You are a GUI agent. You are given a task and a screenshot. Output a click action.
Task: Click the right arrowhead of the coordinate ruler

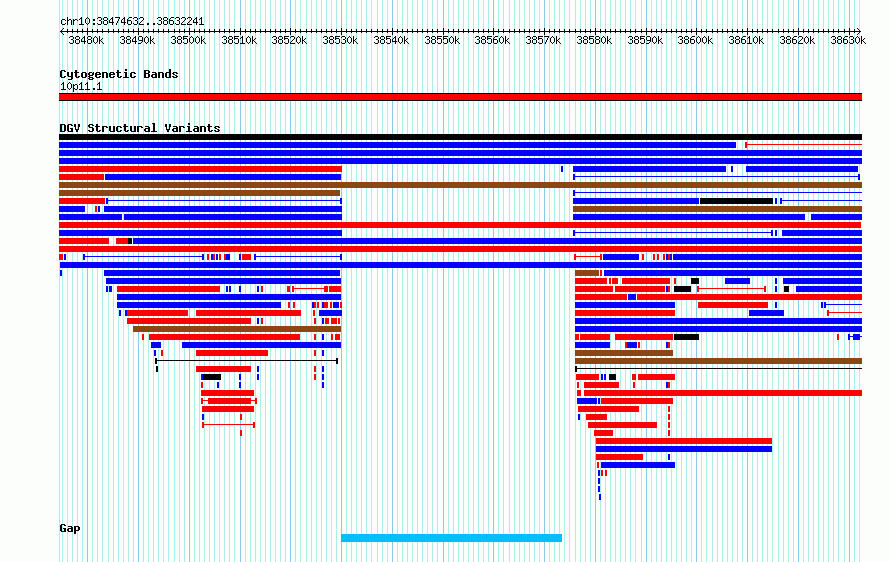[859, 31]
